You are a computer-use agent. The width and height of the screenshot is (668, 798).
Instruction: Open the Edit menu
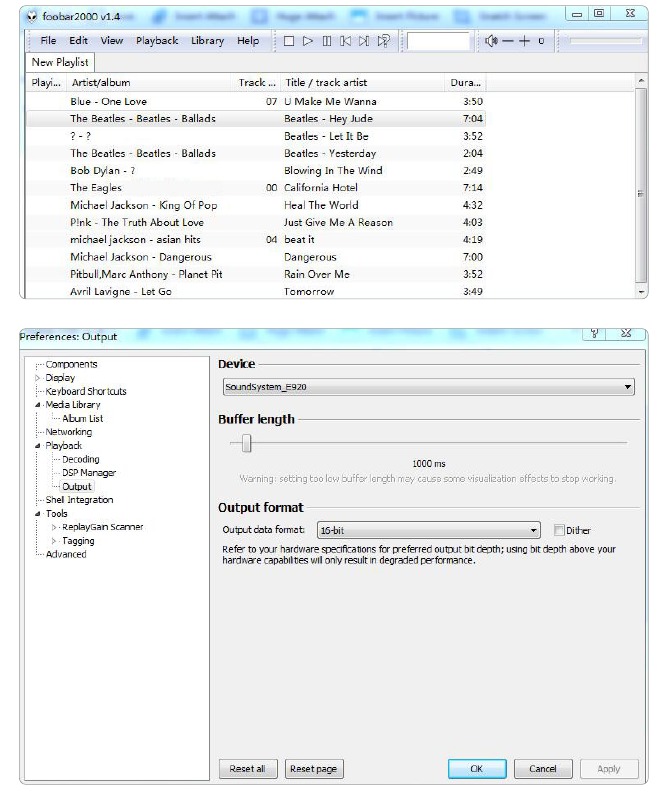point(78,41)
